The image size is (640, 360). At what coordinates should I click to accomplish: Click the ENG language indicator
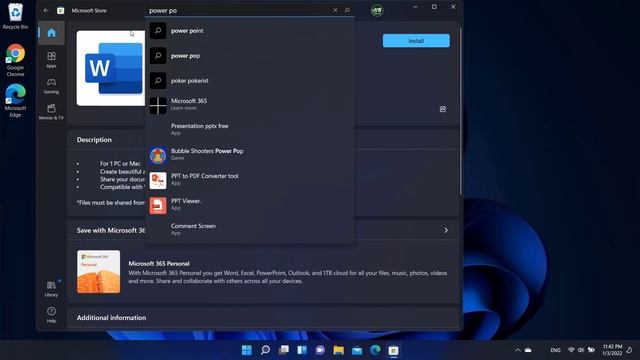point(555,350)
